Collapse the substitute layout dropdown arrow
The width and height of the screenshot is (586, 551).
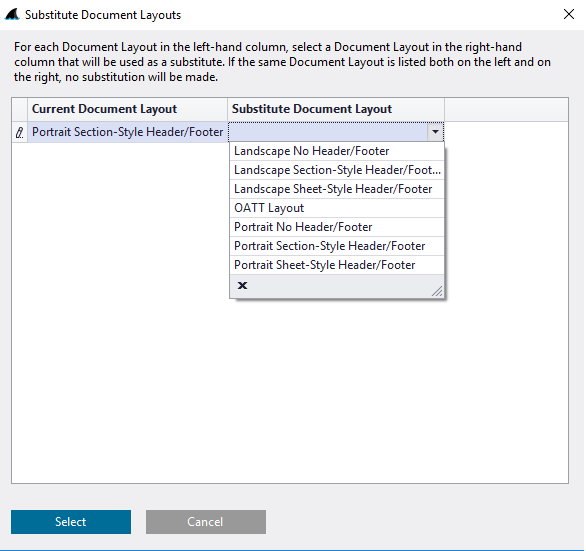coord(435,132)
